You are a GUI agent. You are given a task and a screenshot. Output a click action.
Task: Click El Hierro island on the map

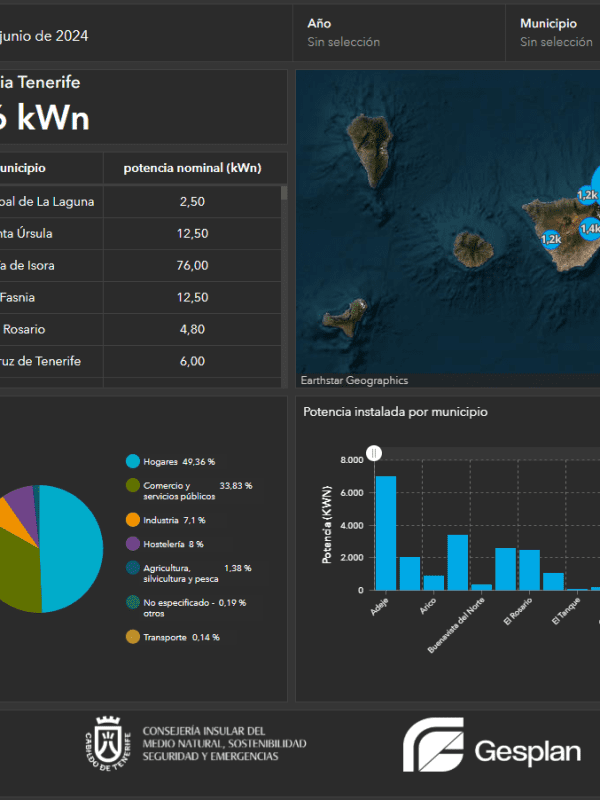coord(345,318)
